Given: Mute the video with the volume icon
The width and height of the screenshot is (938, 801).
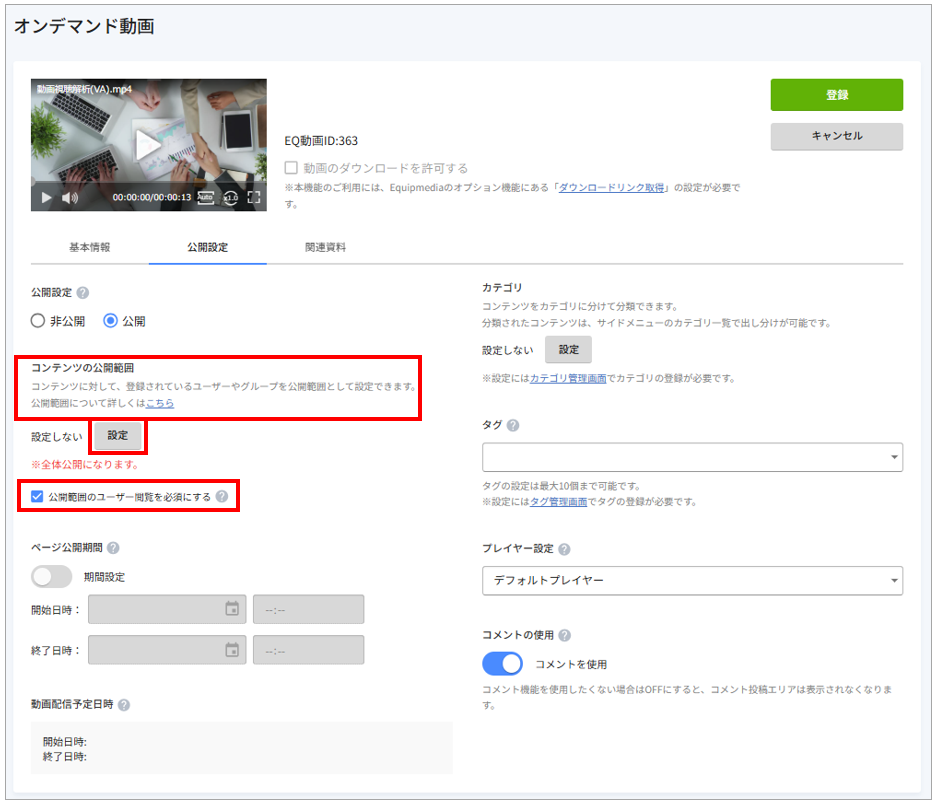Looking at the screenshot, I should (x=70, y=197).
